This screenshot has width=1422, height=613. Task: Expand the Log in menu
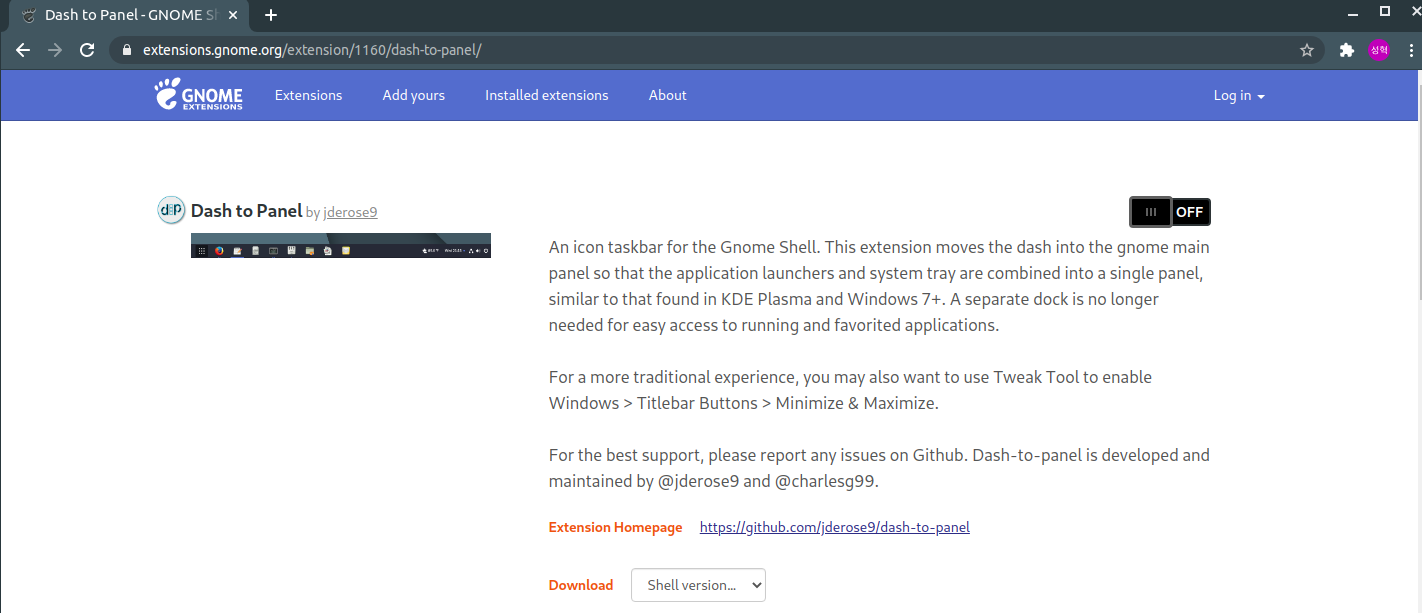point(1239,95)
